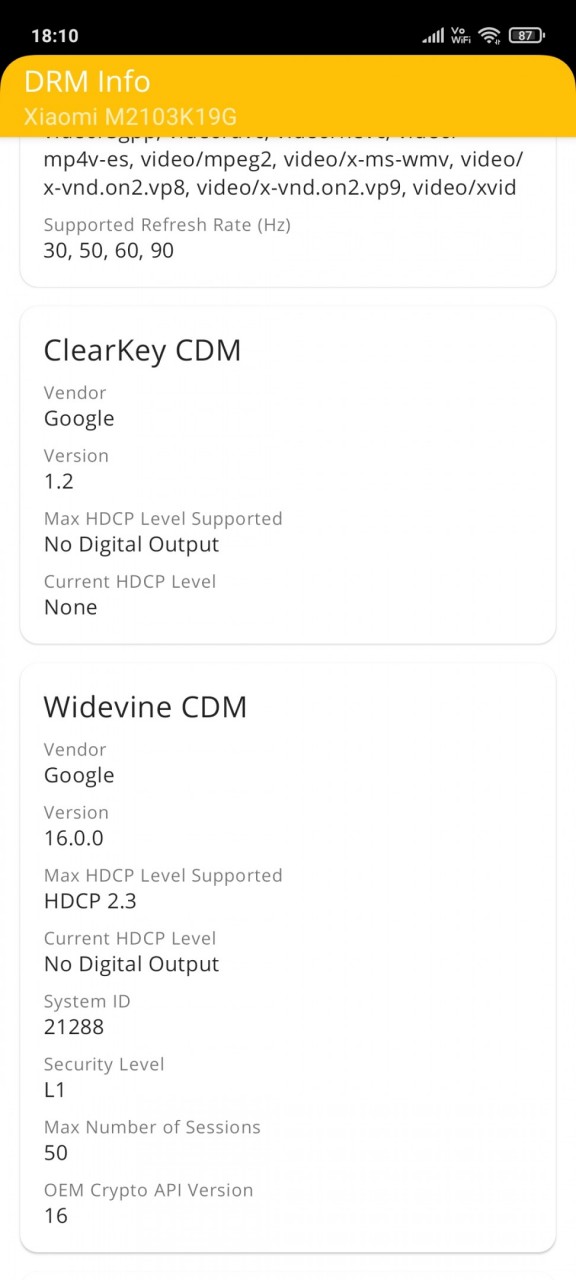Tap the video codec list text
The image size is (576, 1280).
pos(284,161)
